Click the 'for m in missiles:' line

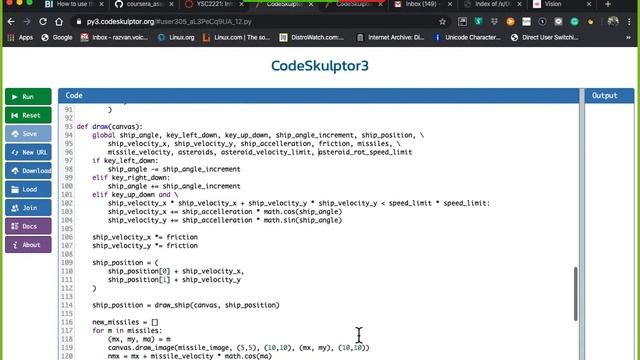(127, 331)
